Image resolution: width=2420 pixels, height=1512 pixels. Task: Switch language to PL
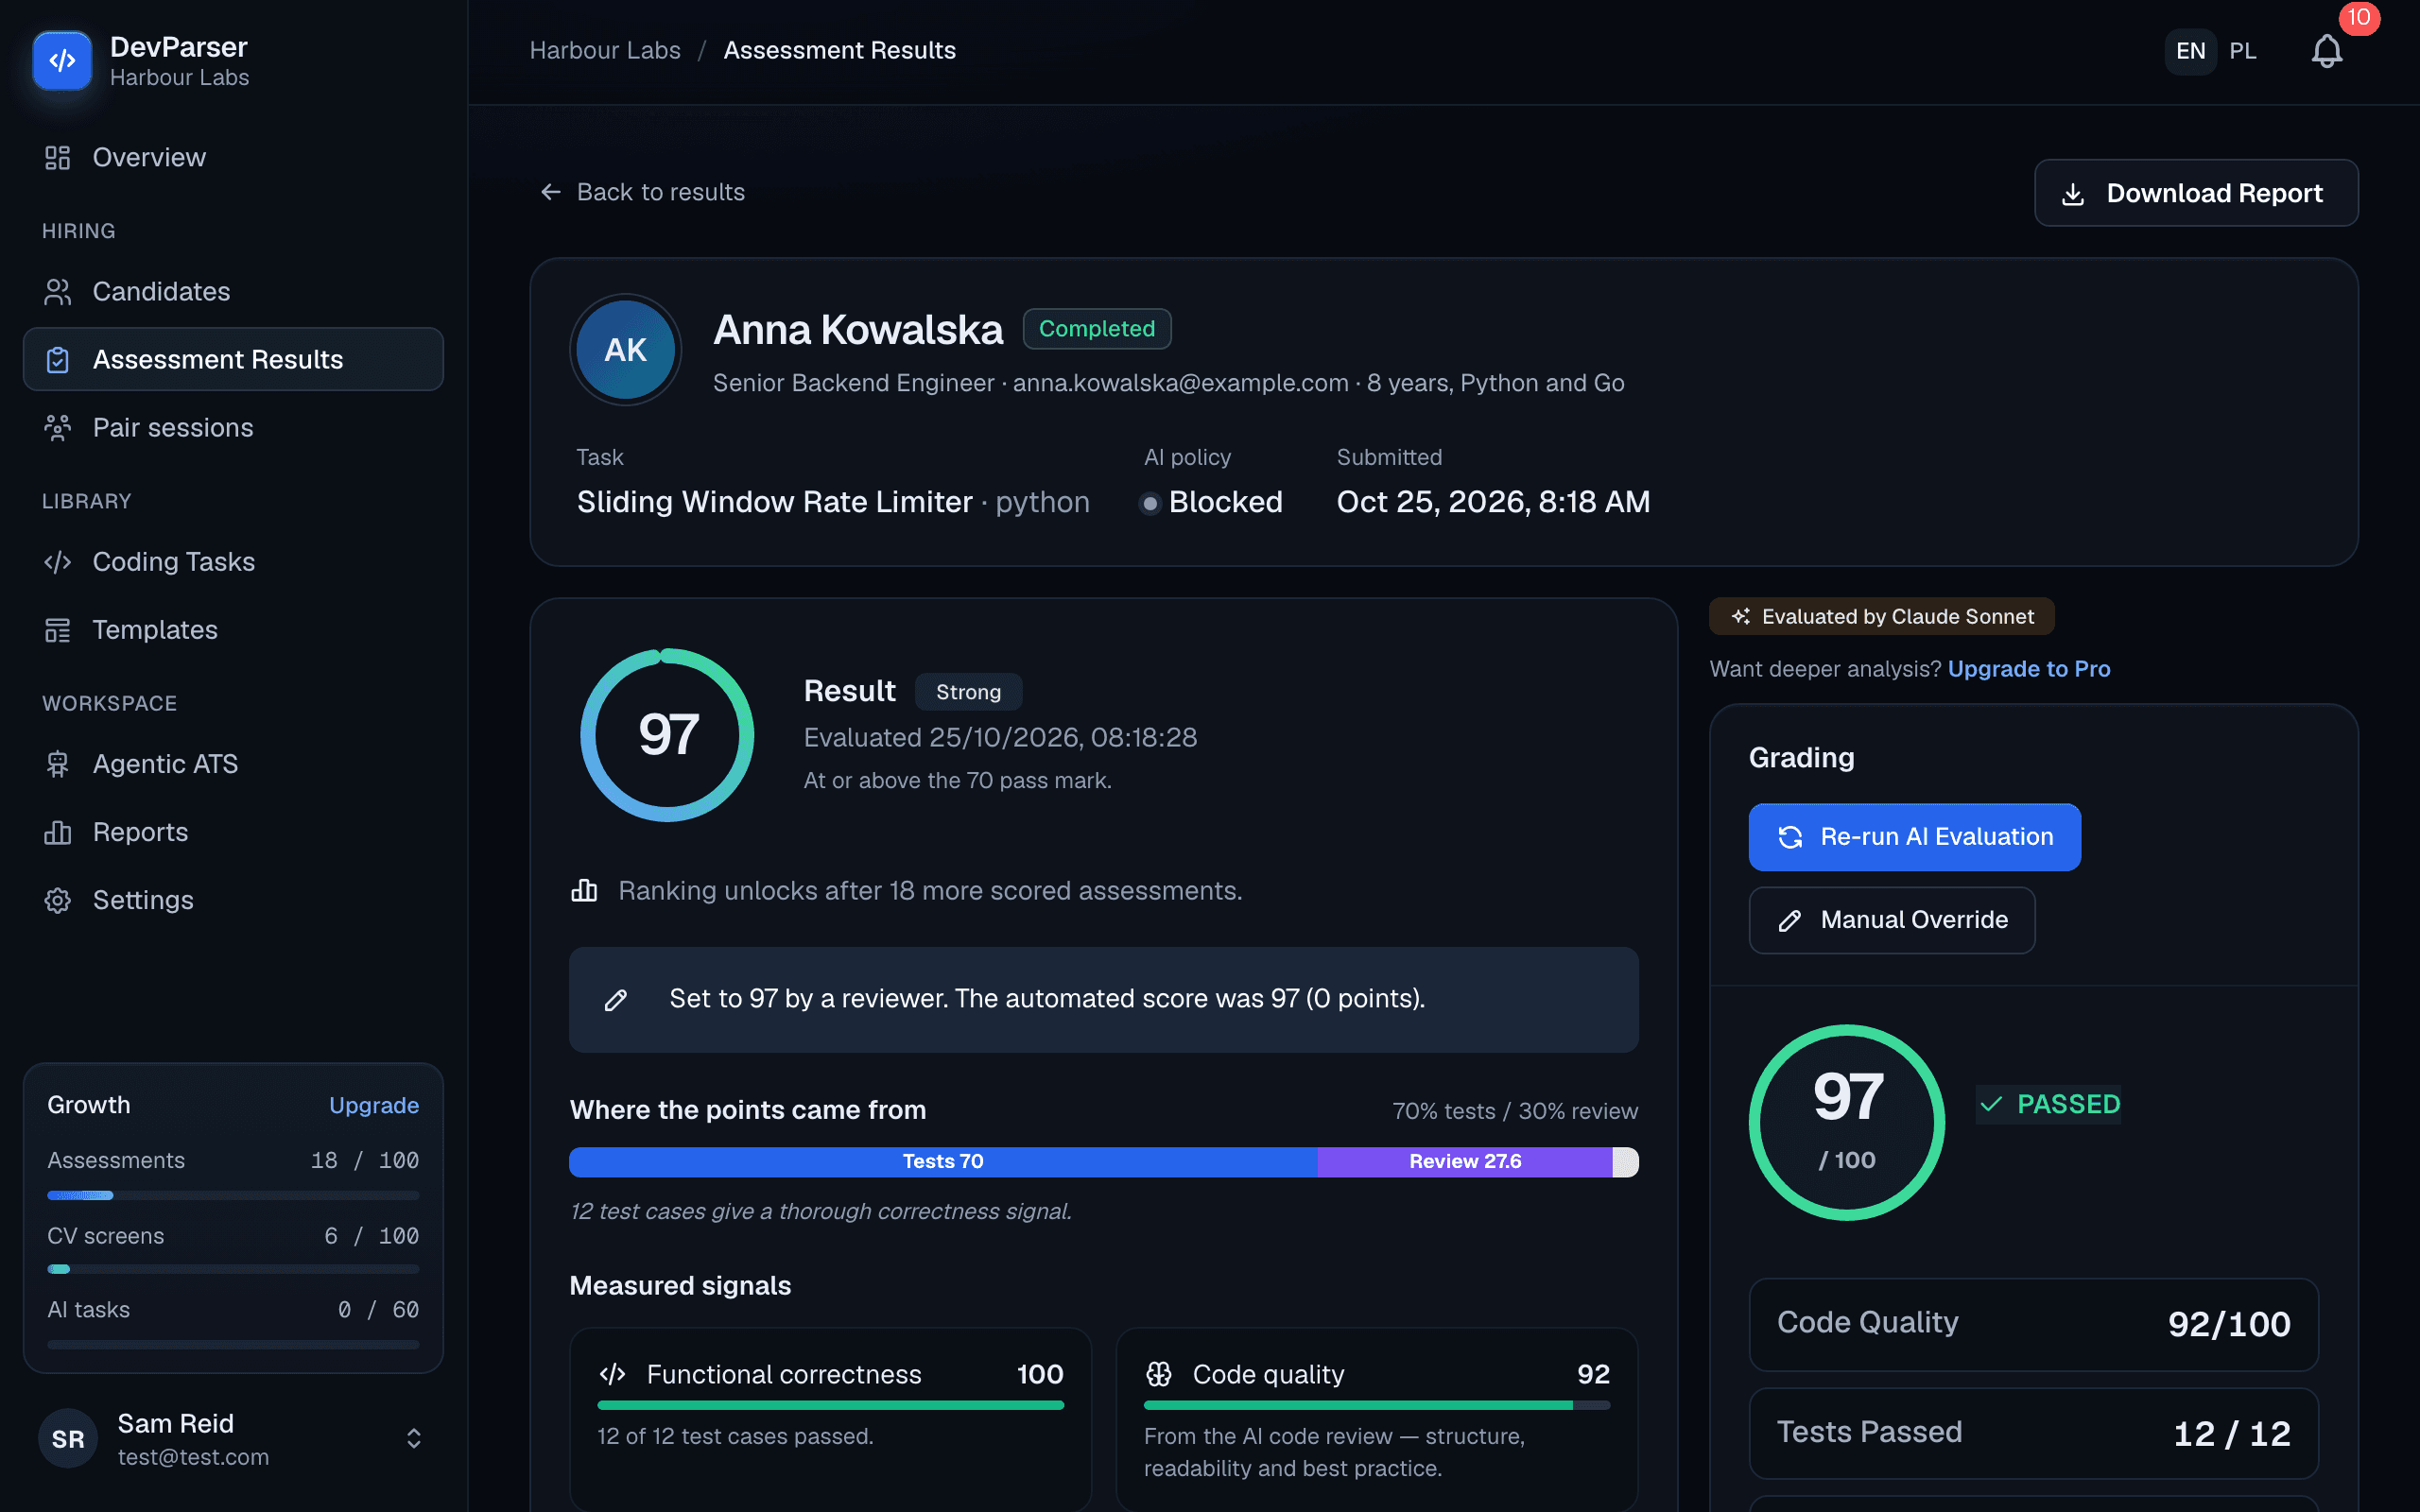click(2243, 51)
